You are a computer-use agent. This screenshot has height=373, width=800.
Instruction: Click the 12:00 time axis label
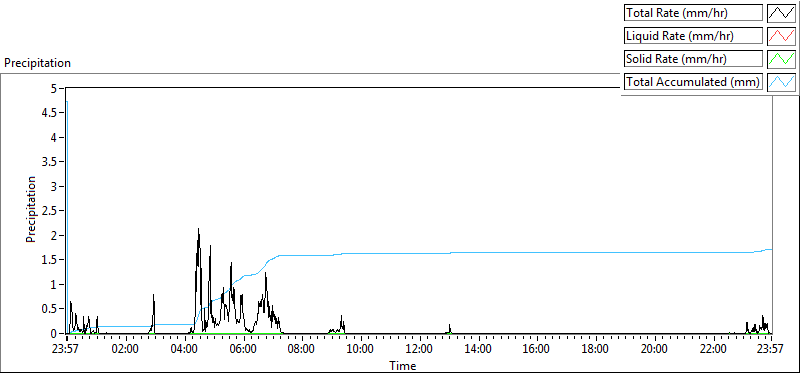(x=419, y=349)
